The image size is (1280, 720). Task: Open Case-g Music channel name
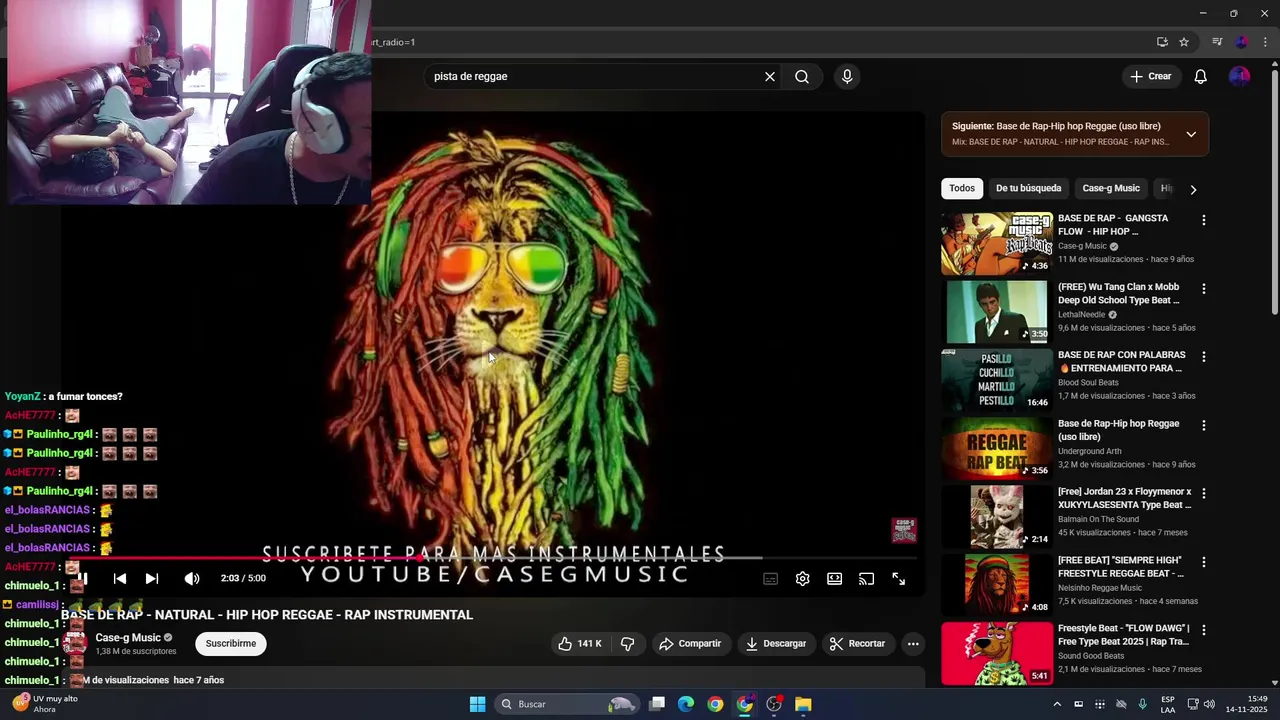point(128,638)
